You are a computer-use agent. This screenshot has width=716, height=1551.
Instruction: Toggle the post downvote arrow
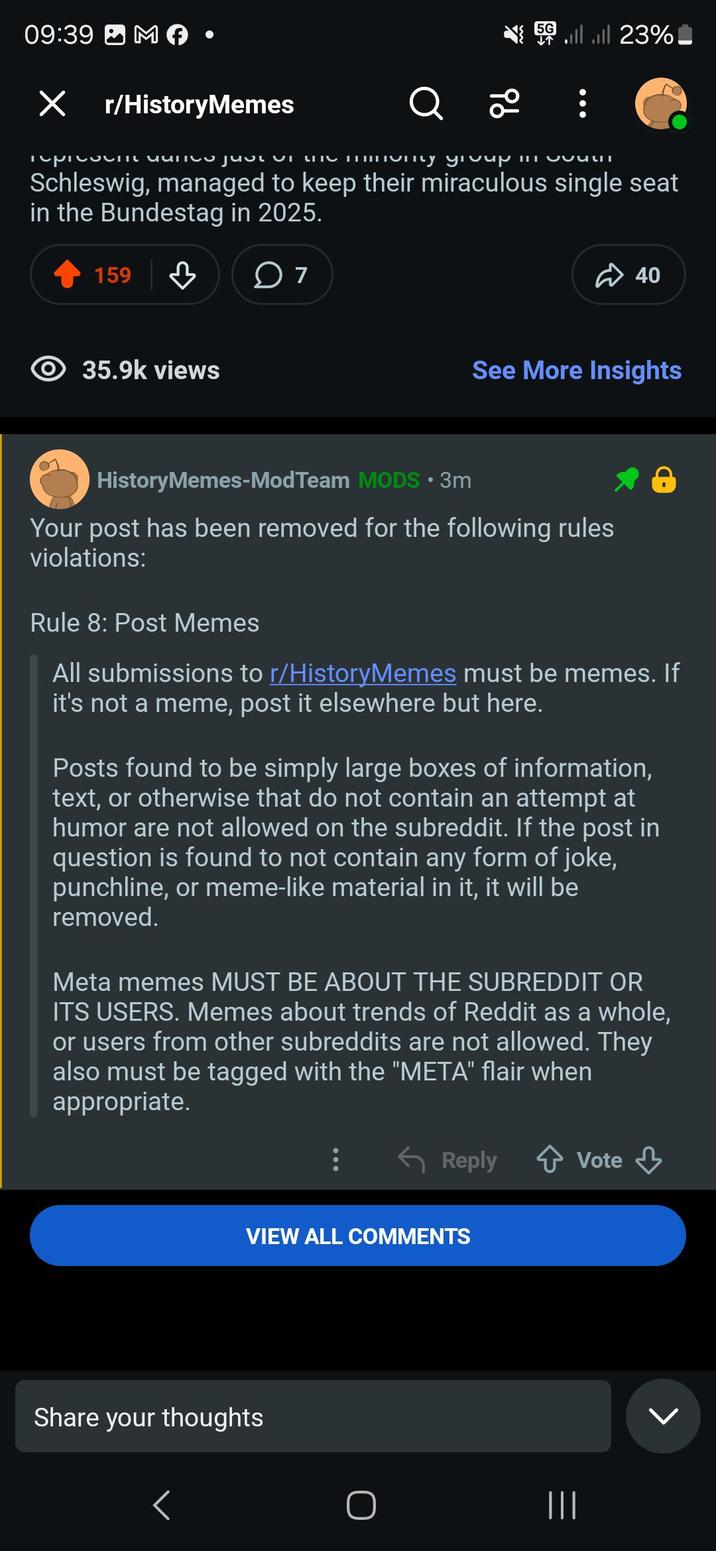pos(183,275)
